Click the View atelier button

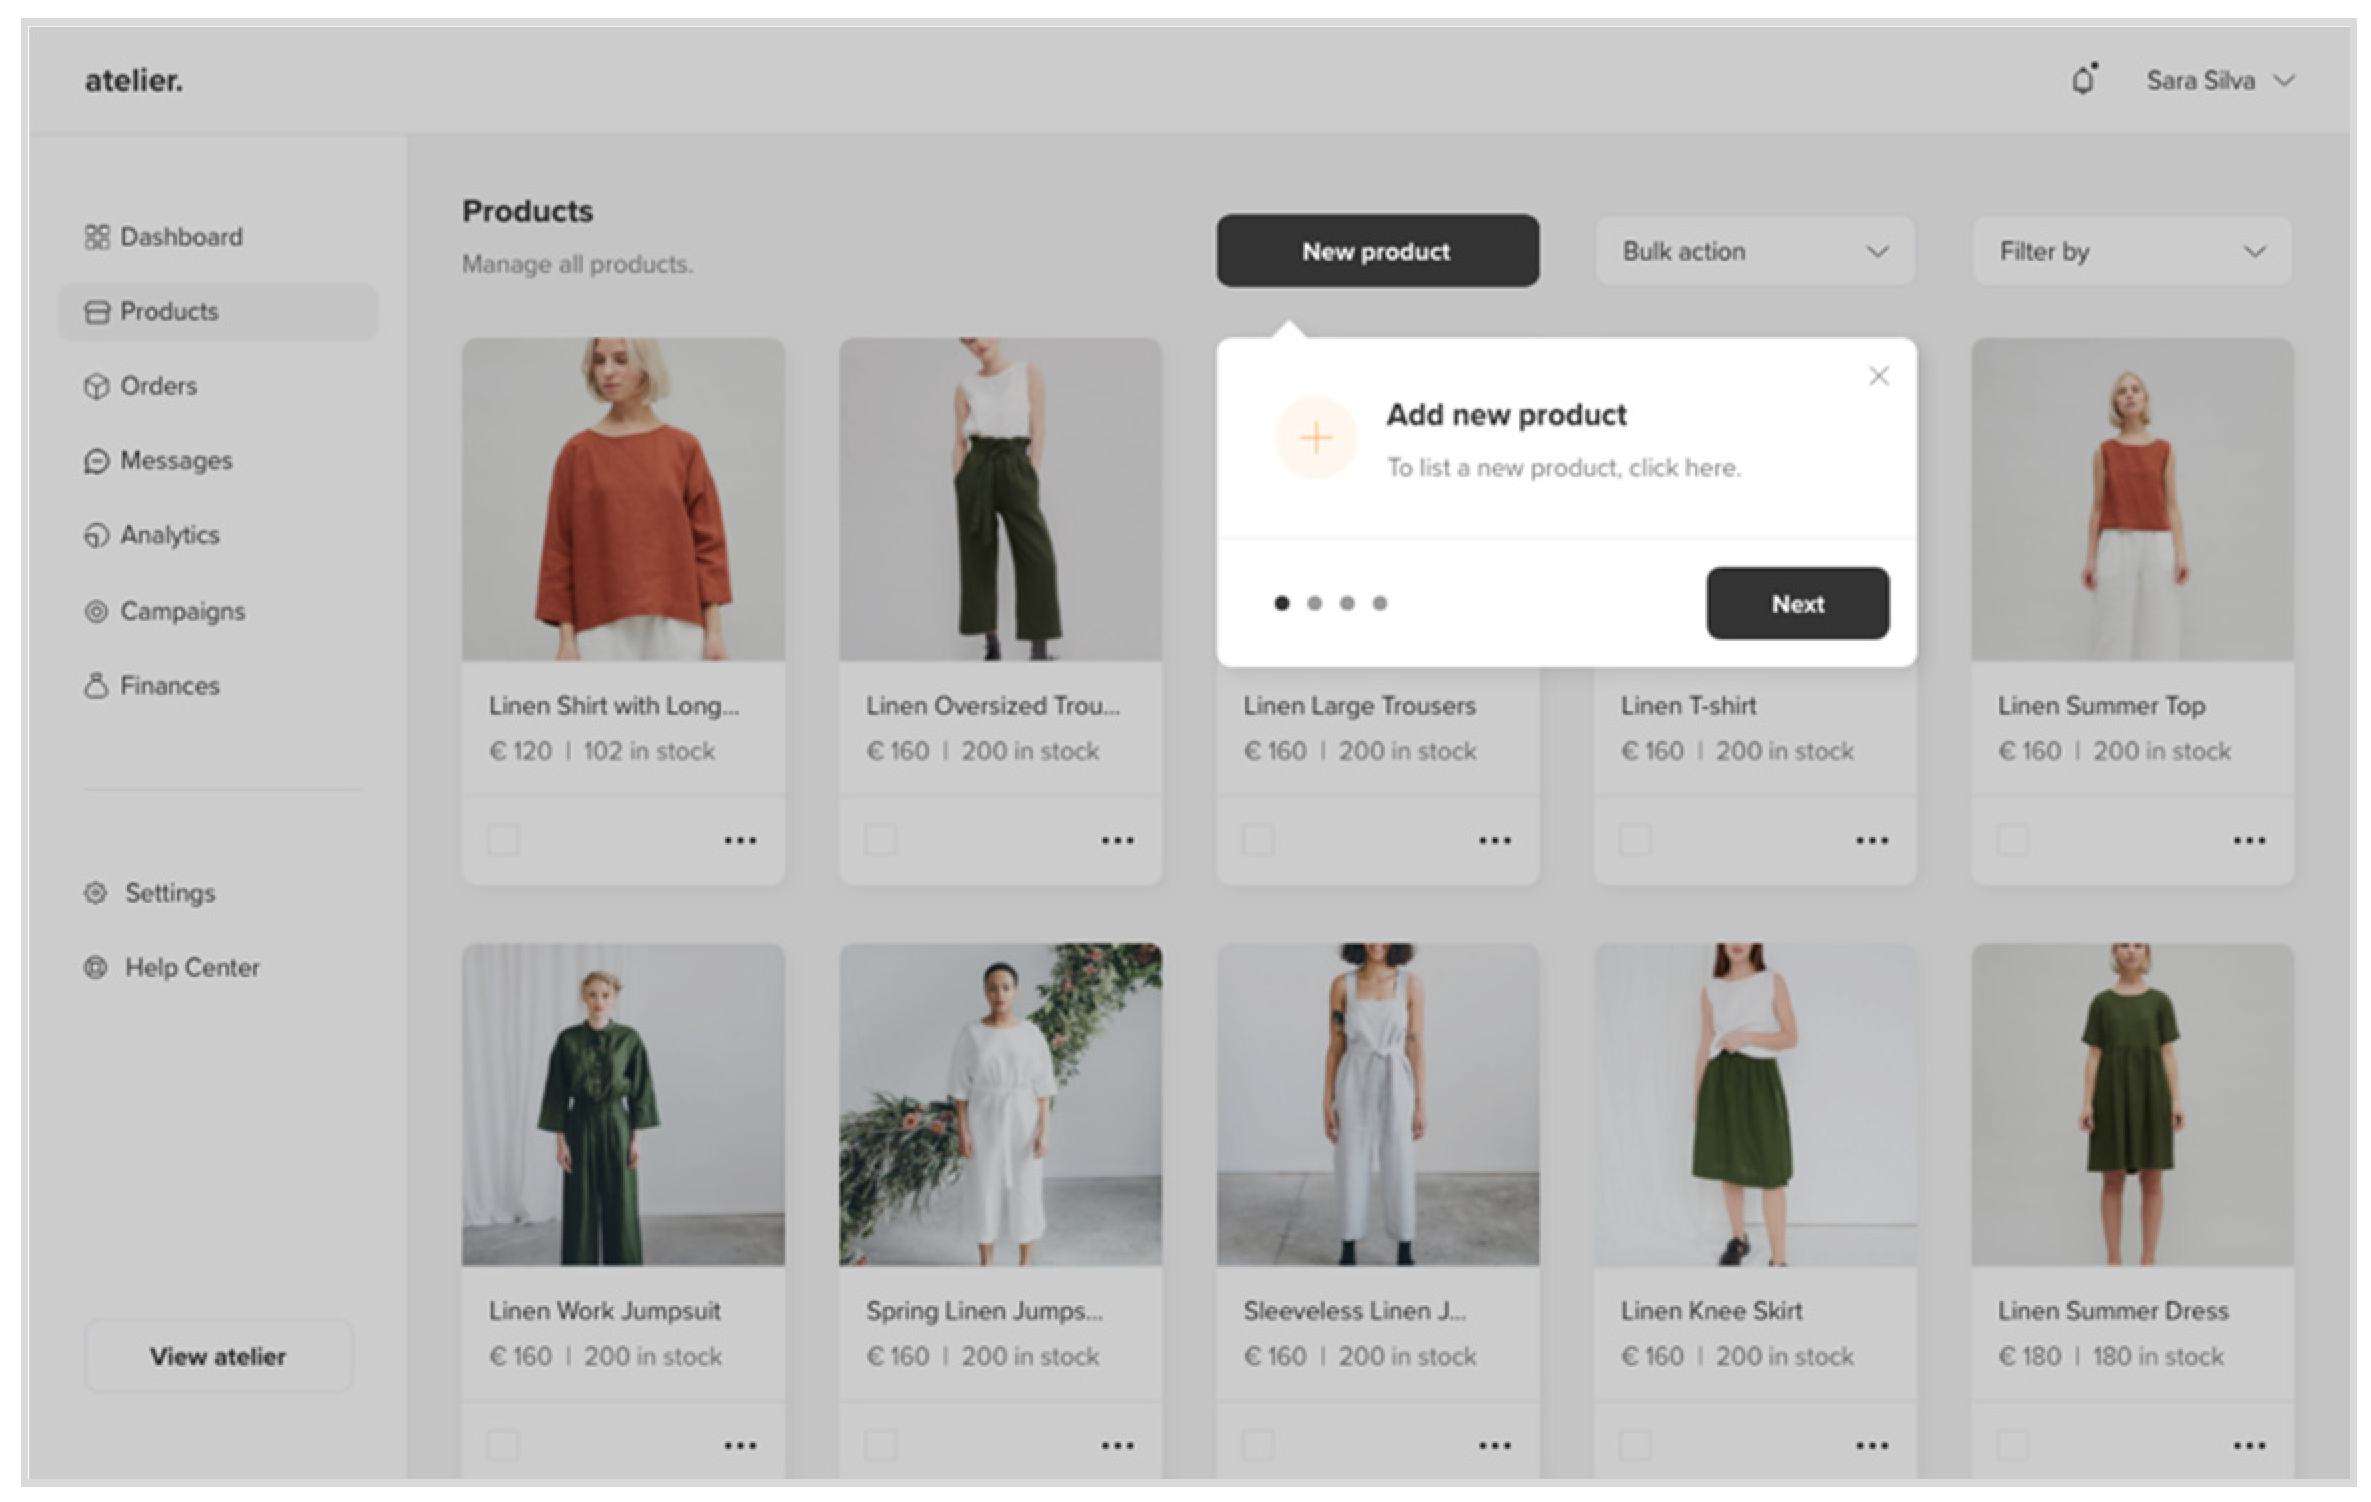218,1357
